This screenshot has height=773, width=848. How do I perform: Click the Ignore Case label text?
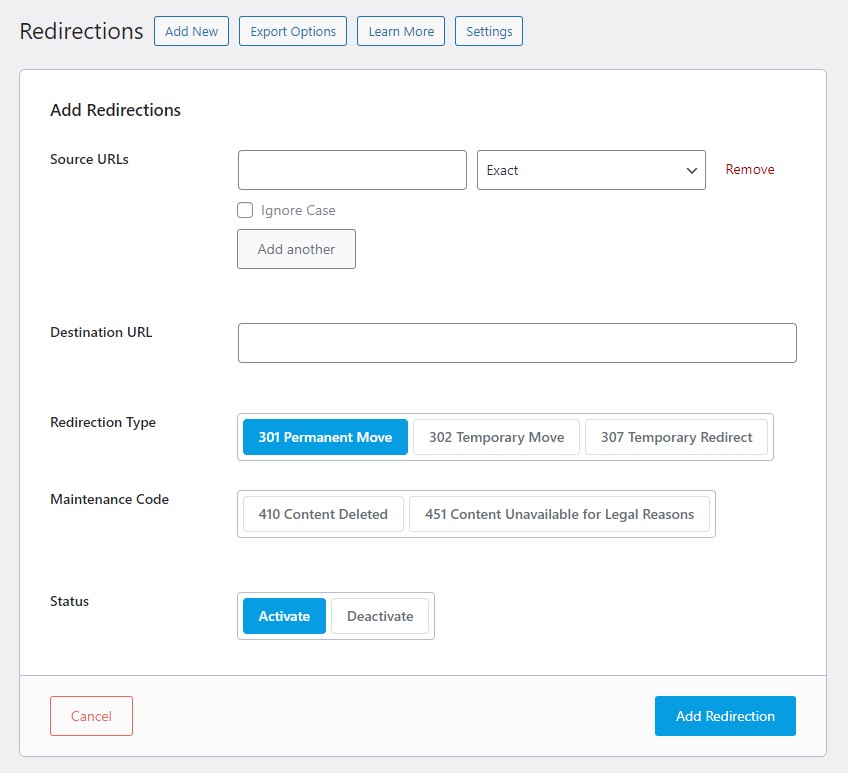[x=298, y=210]
